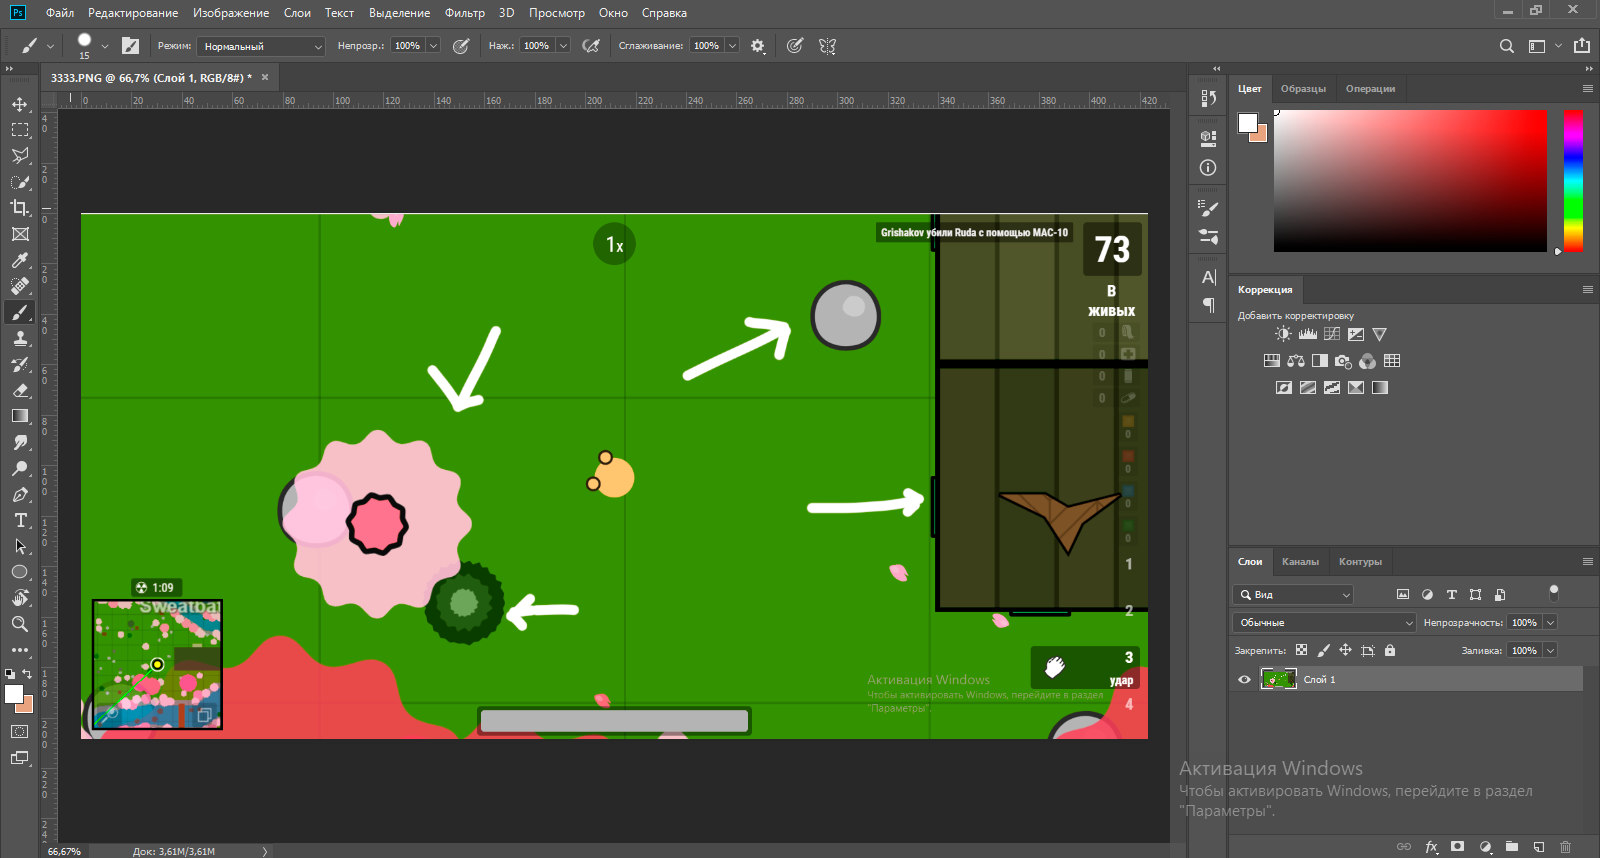The width and height of the screenshot is (1600, 858).
Task: Add a Brightness/Contrast adjustment
Action: point(1283,334)
